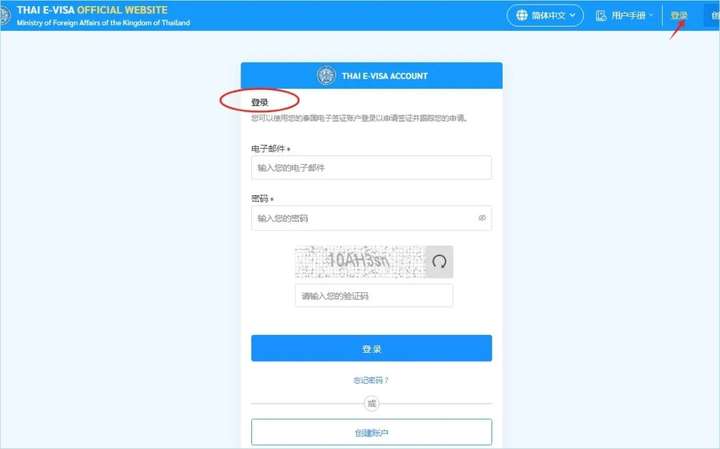Click the emblem in THAI E-VISA ACCOUNT banner

click(x=326, y=76)
